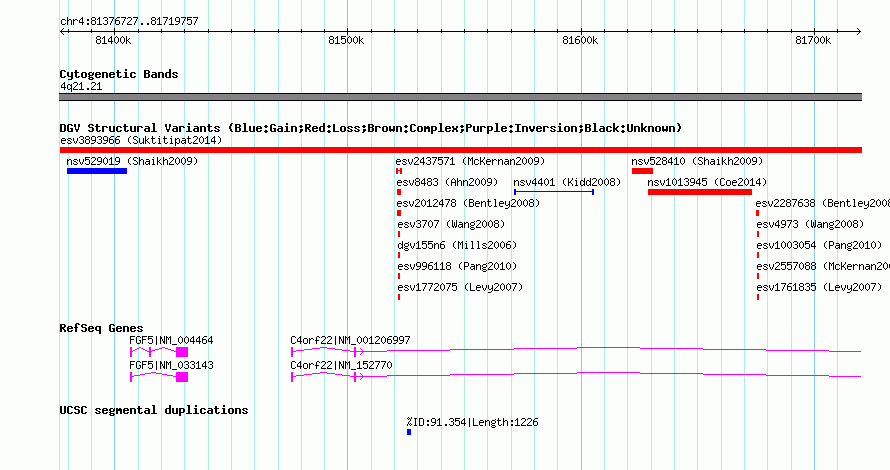Click the UCSC segmental duplications track title
The width and height of the screenshot is (890, 470).
click(154, 410)
